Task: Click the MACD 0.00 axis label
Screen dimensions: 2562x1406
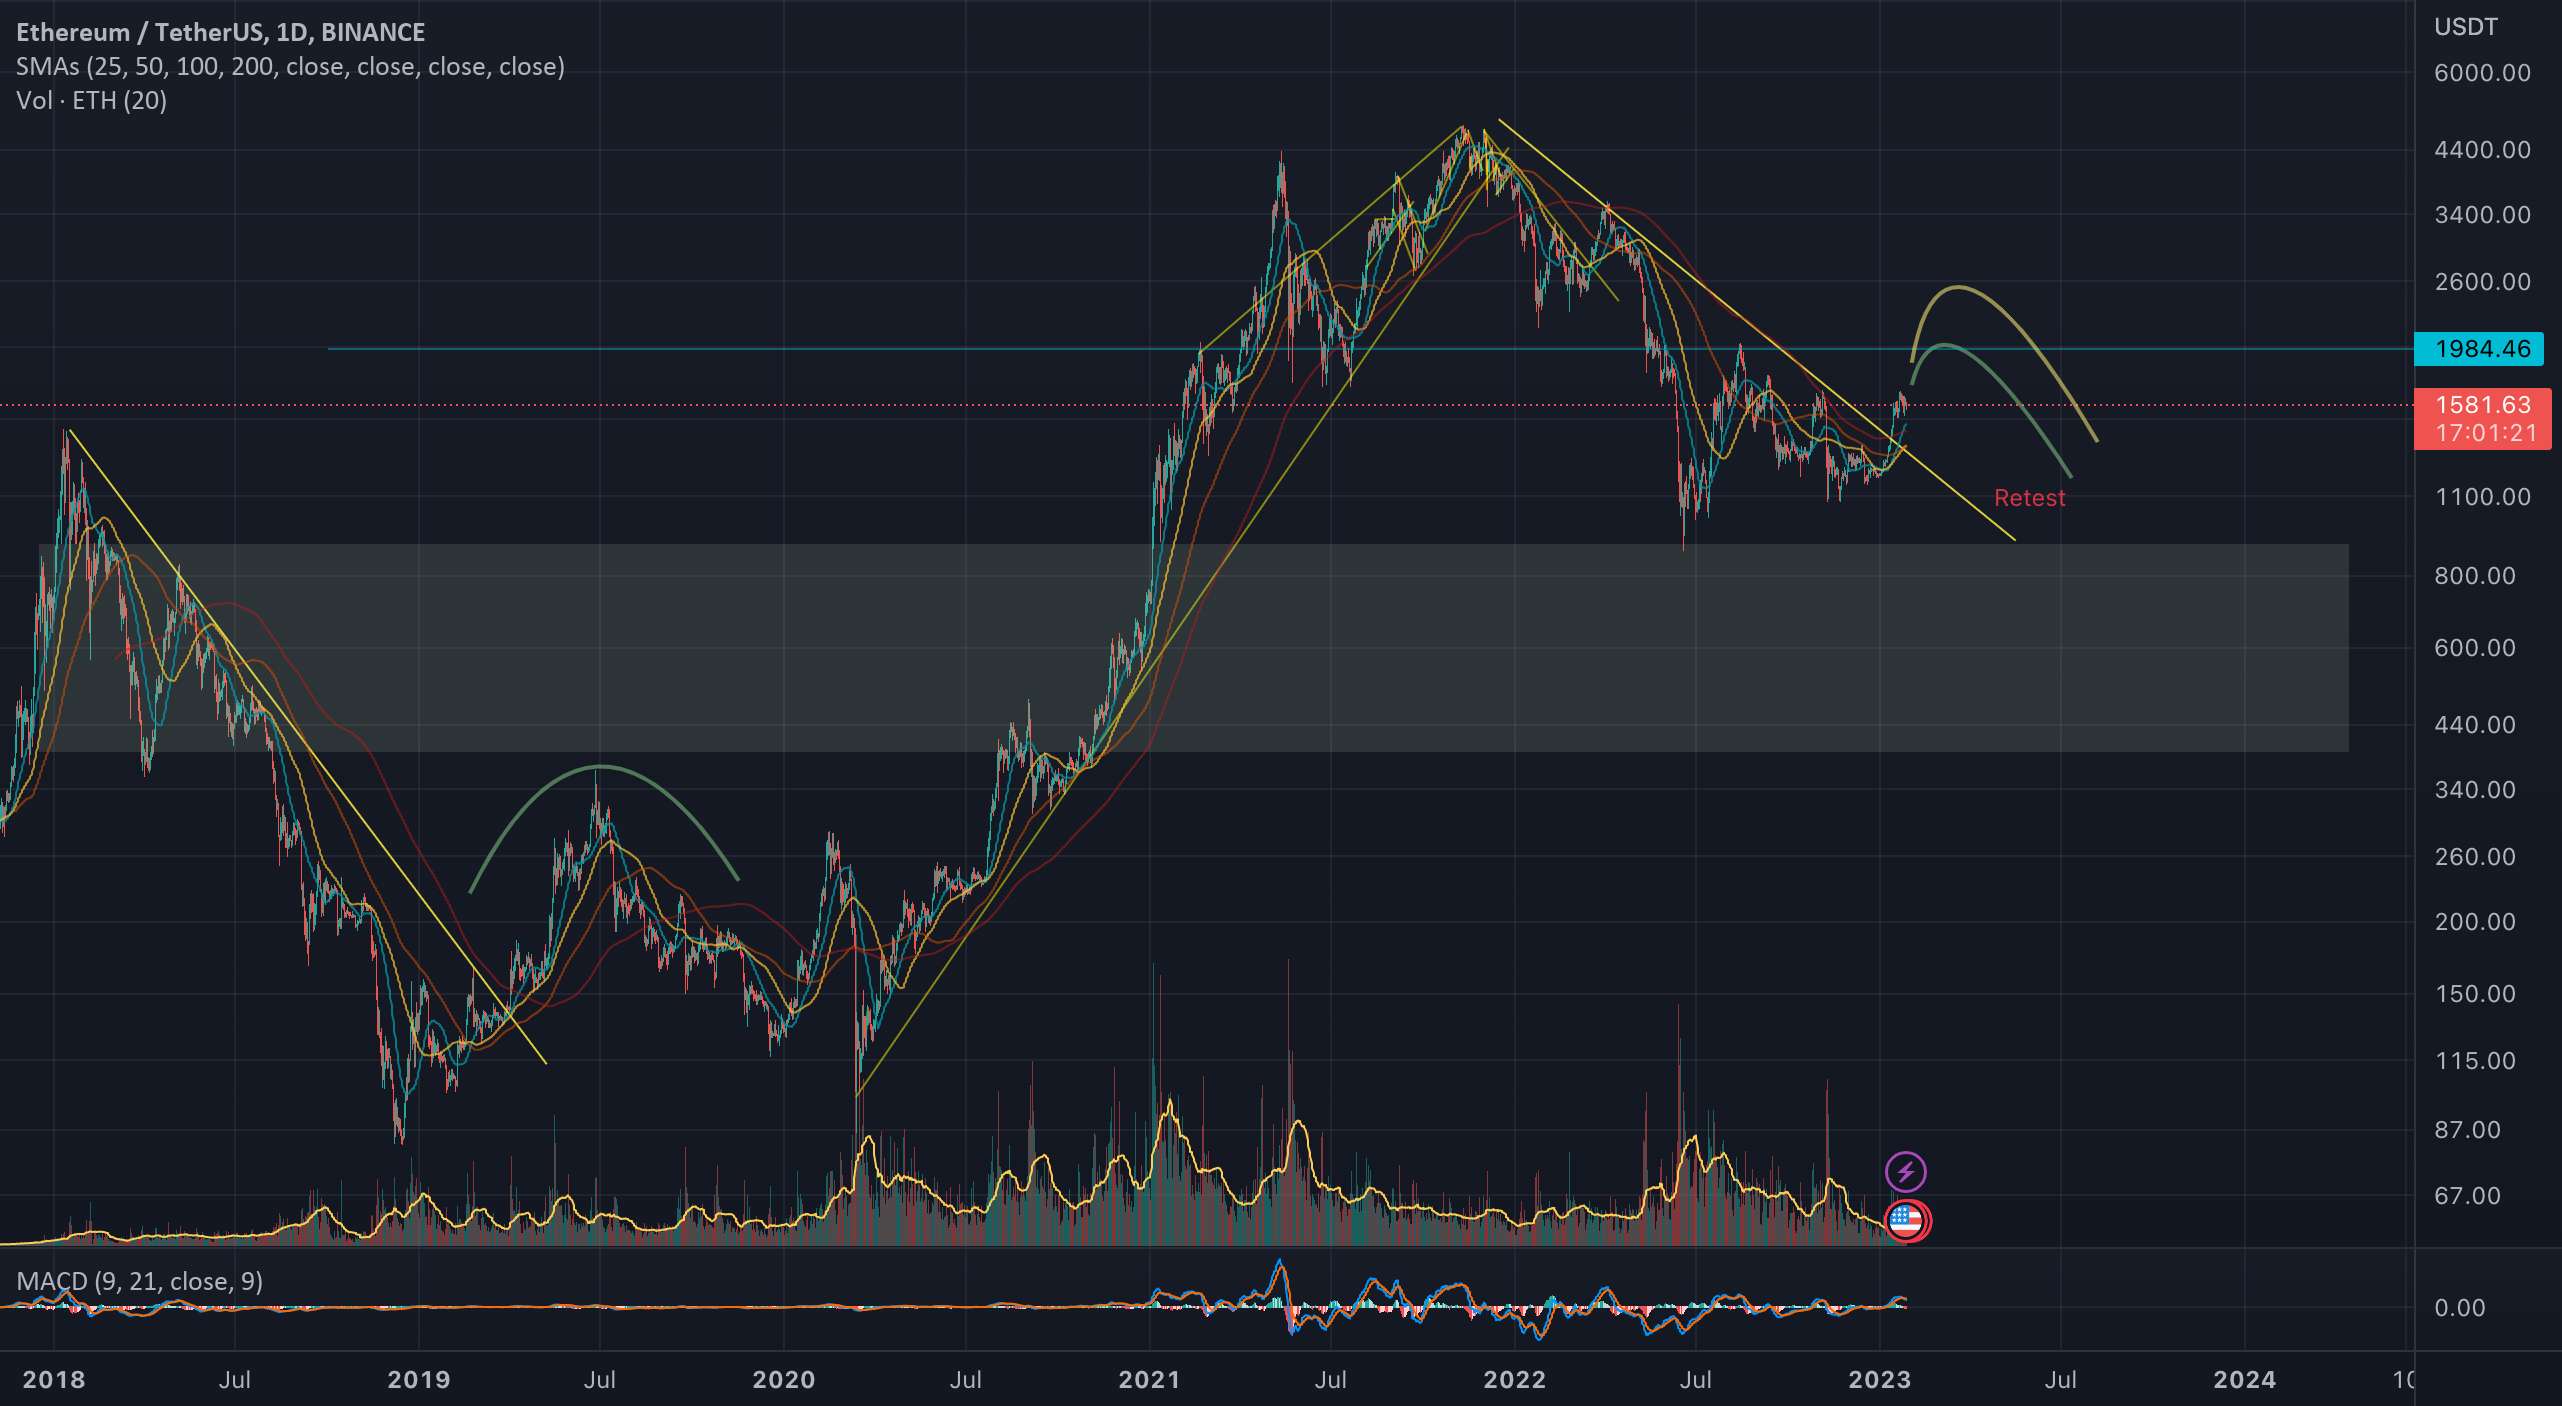Action: tap(2459, 1308)
